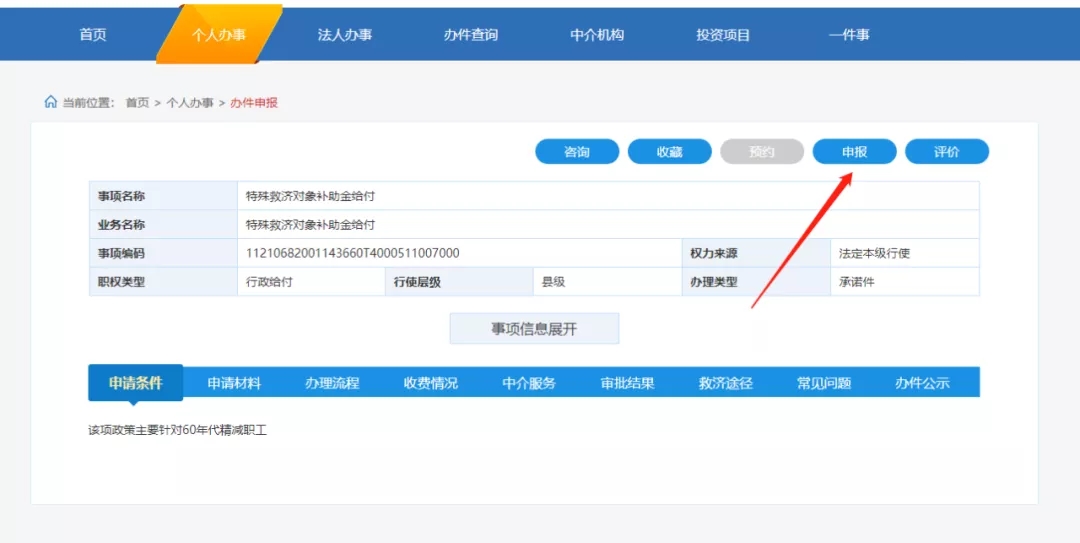Screen dimensions: 1080x543
Task: Open the 中介机构 navigation item
Action: tap(596, 35)
